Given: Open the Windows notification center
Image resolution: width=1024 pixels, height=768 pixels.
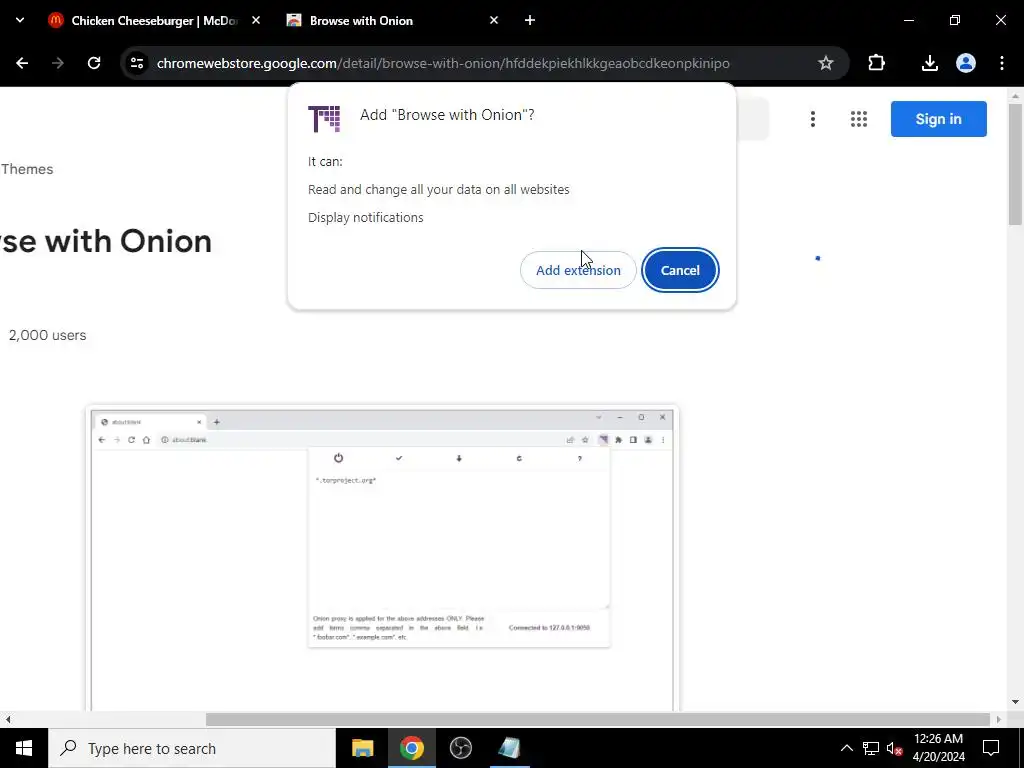Looking at the screenshot, I should 991,748.
